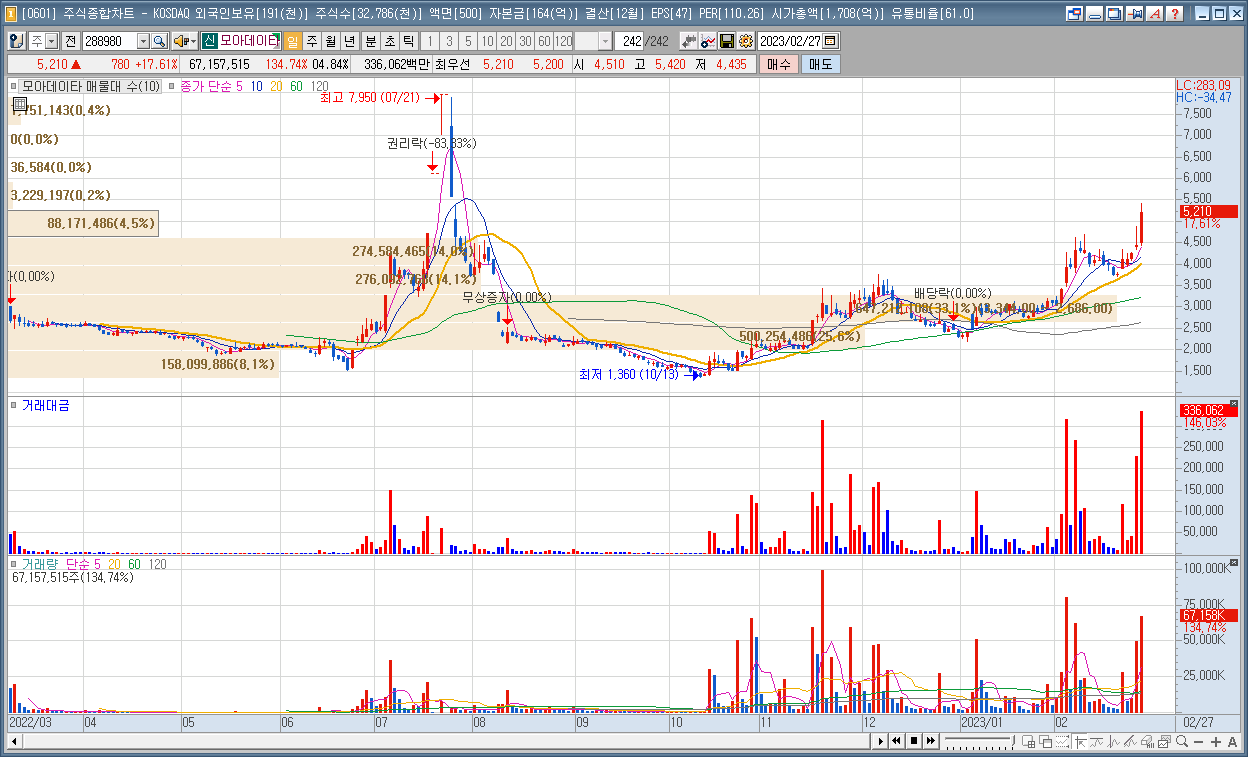Zoom out chart with minus icon
1248x757 pixels.
[1198, 741]
